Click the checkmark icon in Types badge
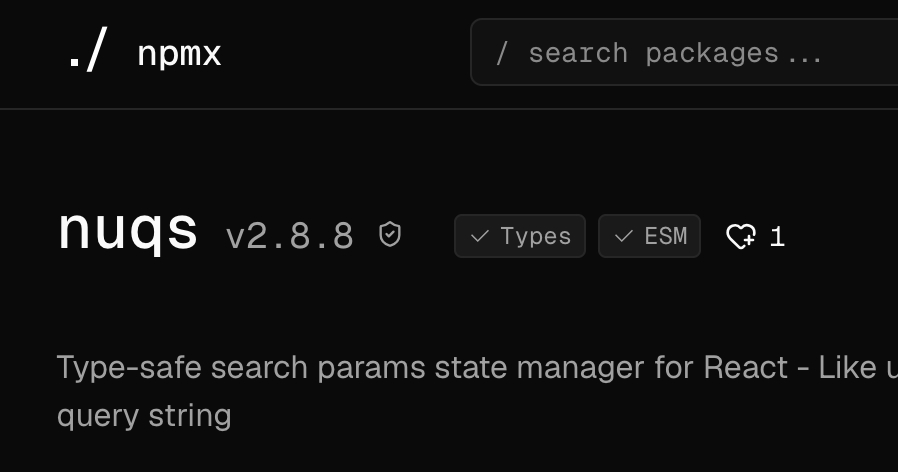Viewport: 898px width, 472px height. [x=479, y=236]
